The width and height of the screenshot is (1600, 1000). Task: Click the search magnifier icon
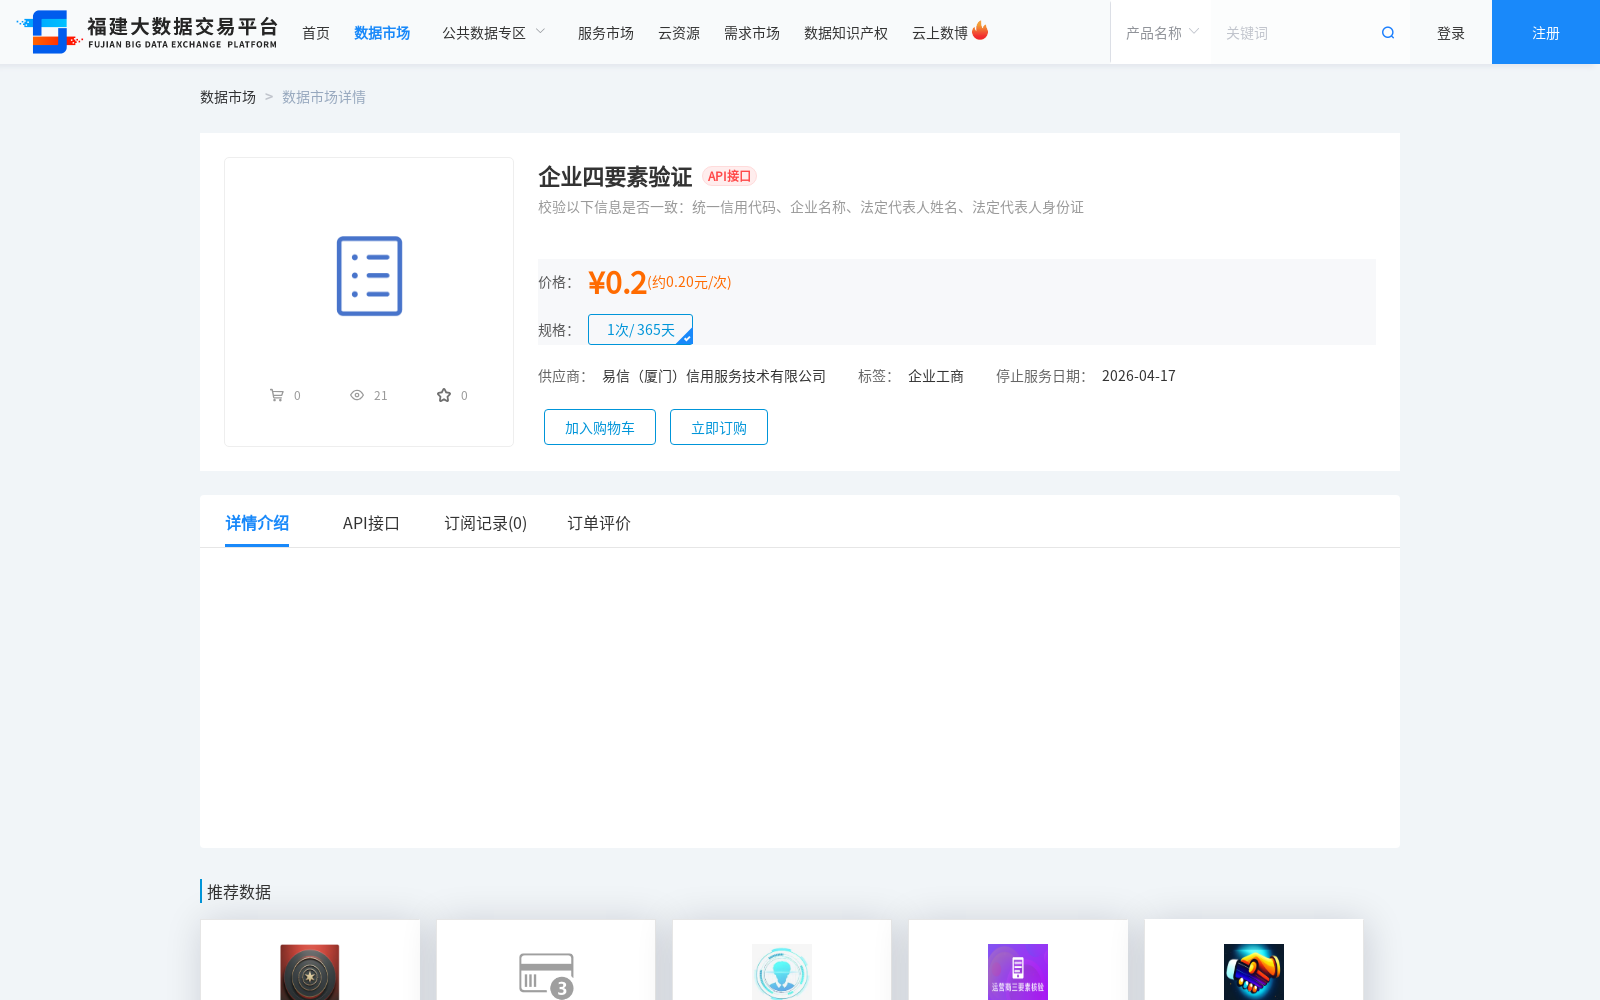click(1388, 33)
